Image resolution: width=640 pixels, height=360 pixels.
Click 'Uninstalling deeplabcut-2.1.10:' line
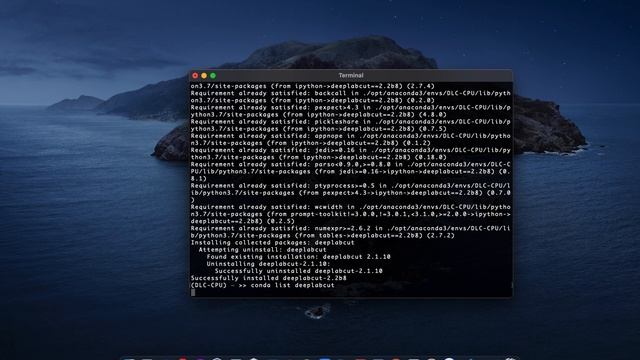tap(269, 264)
